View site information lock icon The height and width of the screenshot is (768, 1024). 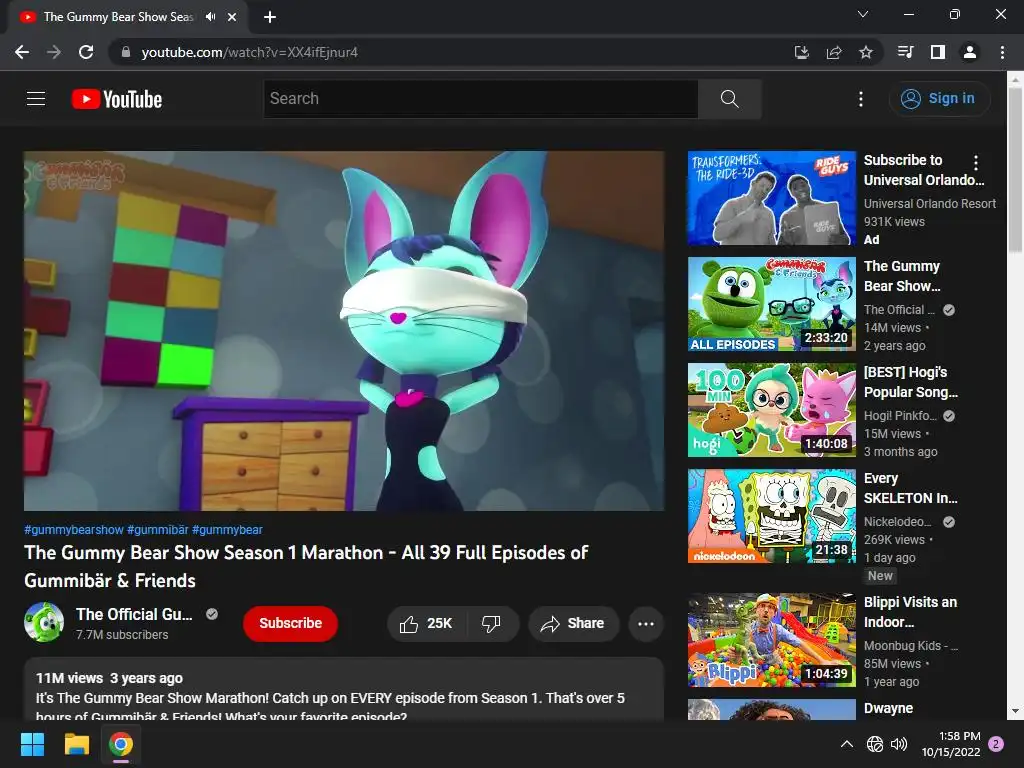tap(126, 52)
